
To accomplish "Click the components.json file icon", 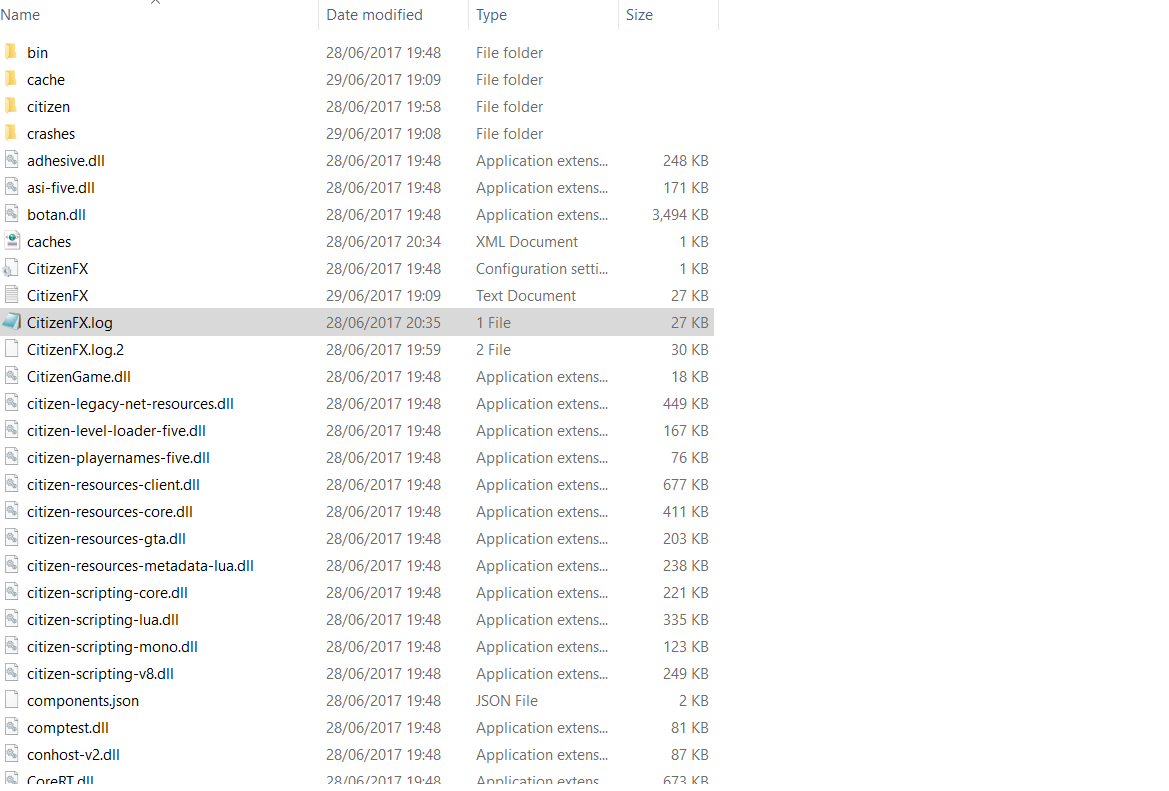I will pos(11,699).
